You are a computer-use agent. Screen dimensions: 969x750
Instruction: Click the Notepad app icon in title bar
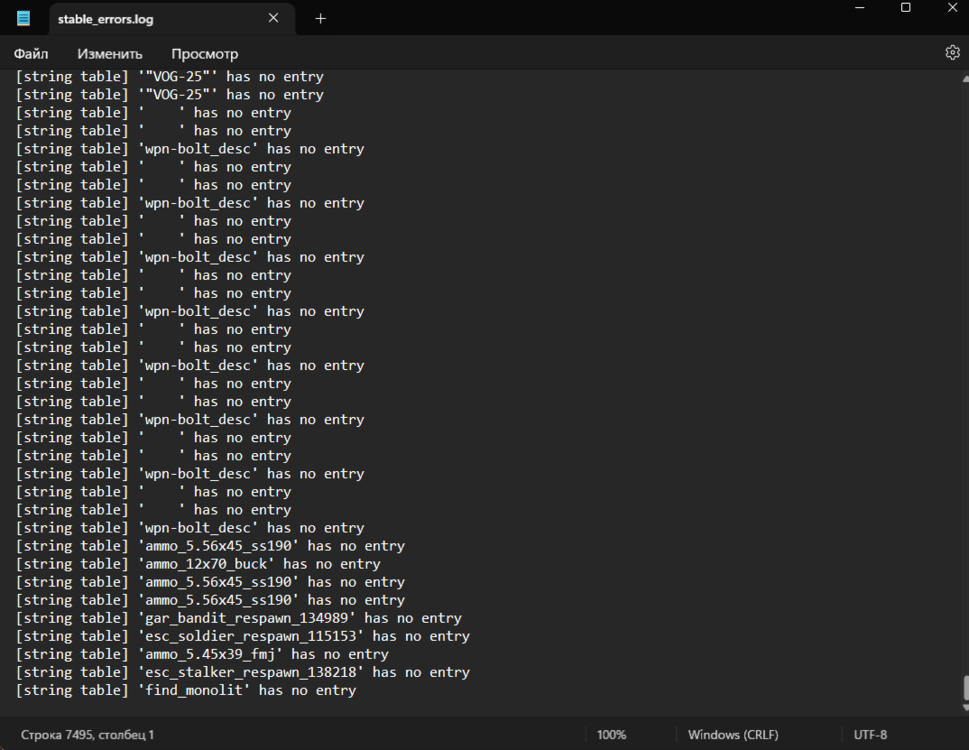tap(23, 18)
